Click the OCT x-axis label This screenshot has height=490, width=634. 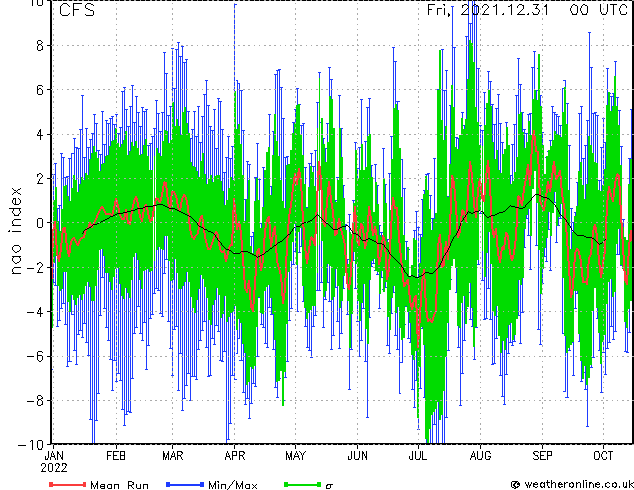603,456
